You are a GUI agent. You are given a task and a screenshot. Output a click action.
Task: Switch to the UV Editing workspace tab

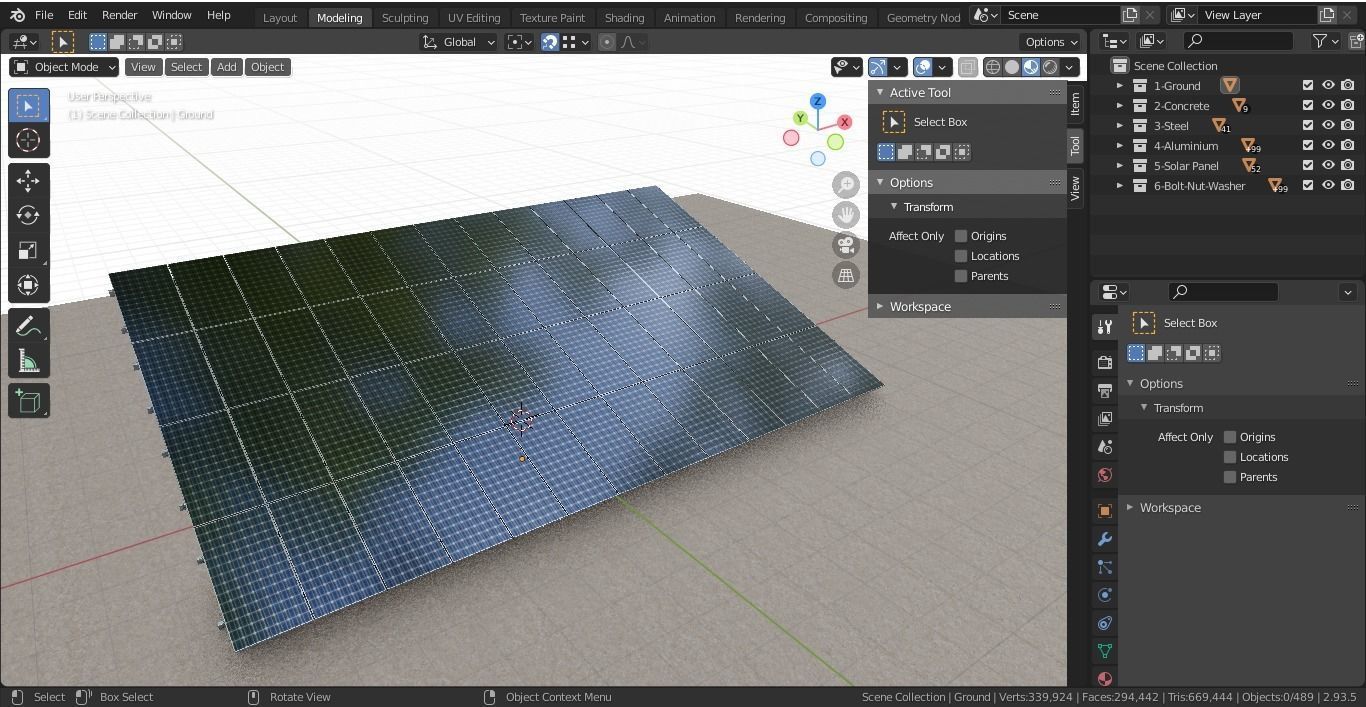click(x=474, y=17)
